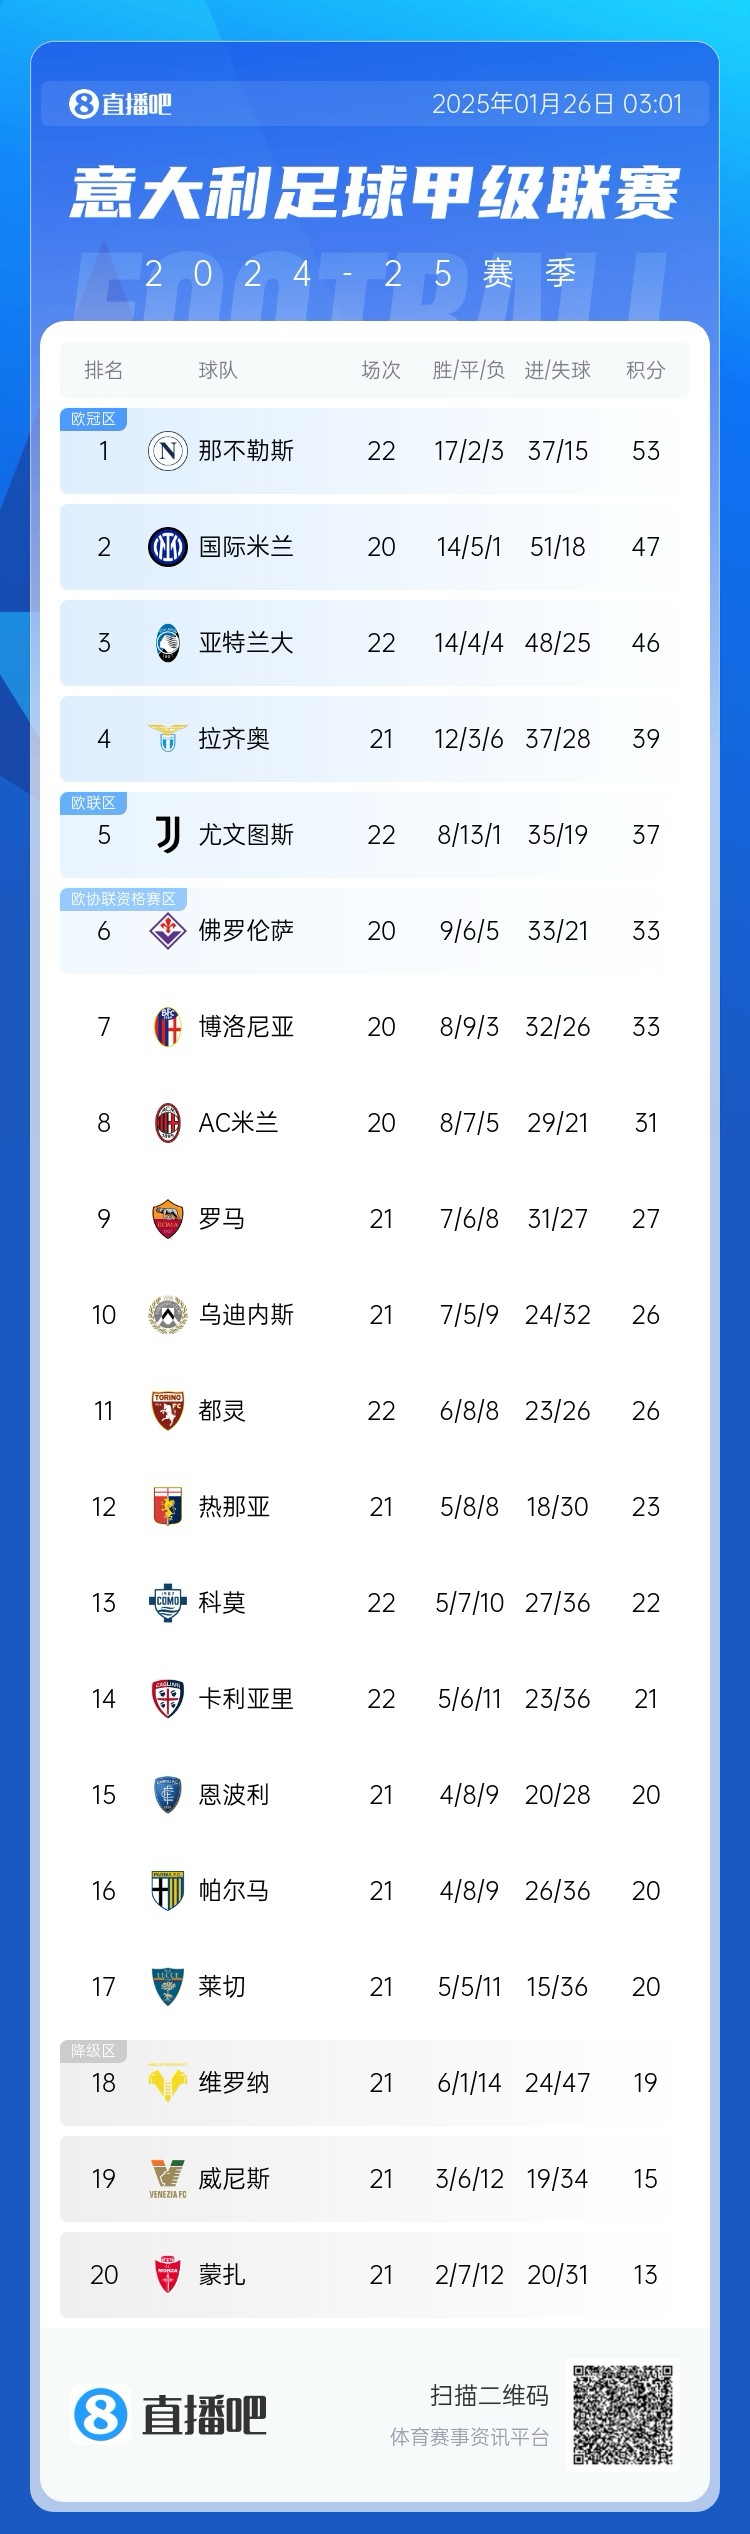This screenshot has height=2534, width=750.
Task: Select the Roma club crest
Action: [x=167, y=1219]
